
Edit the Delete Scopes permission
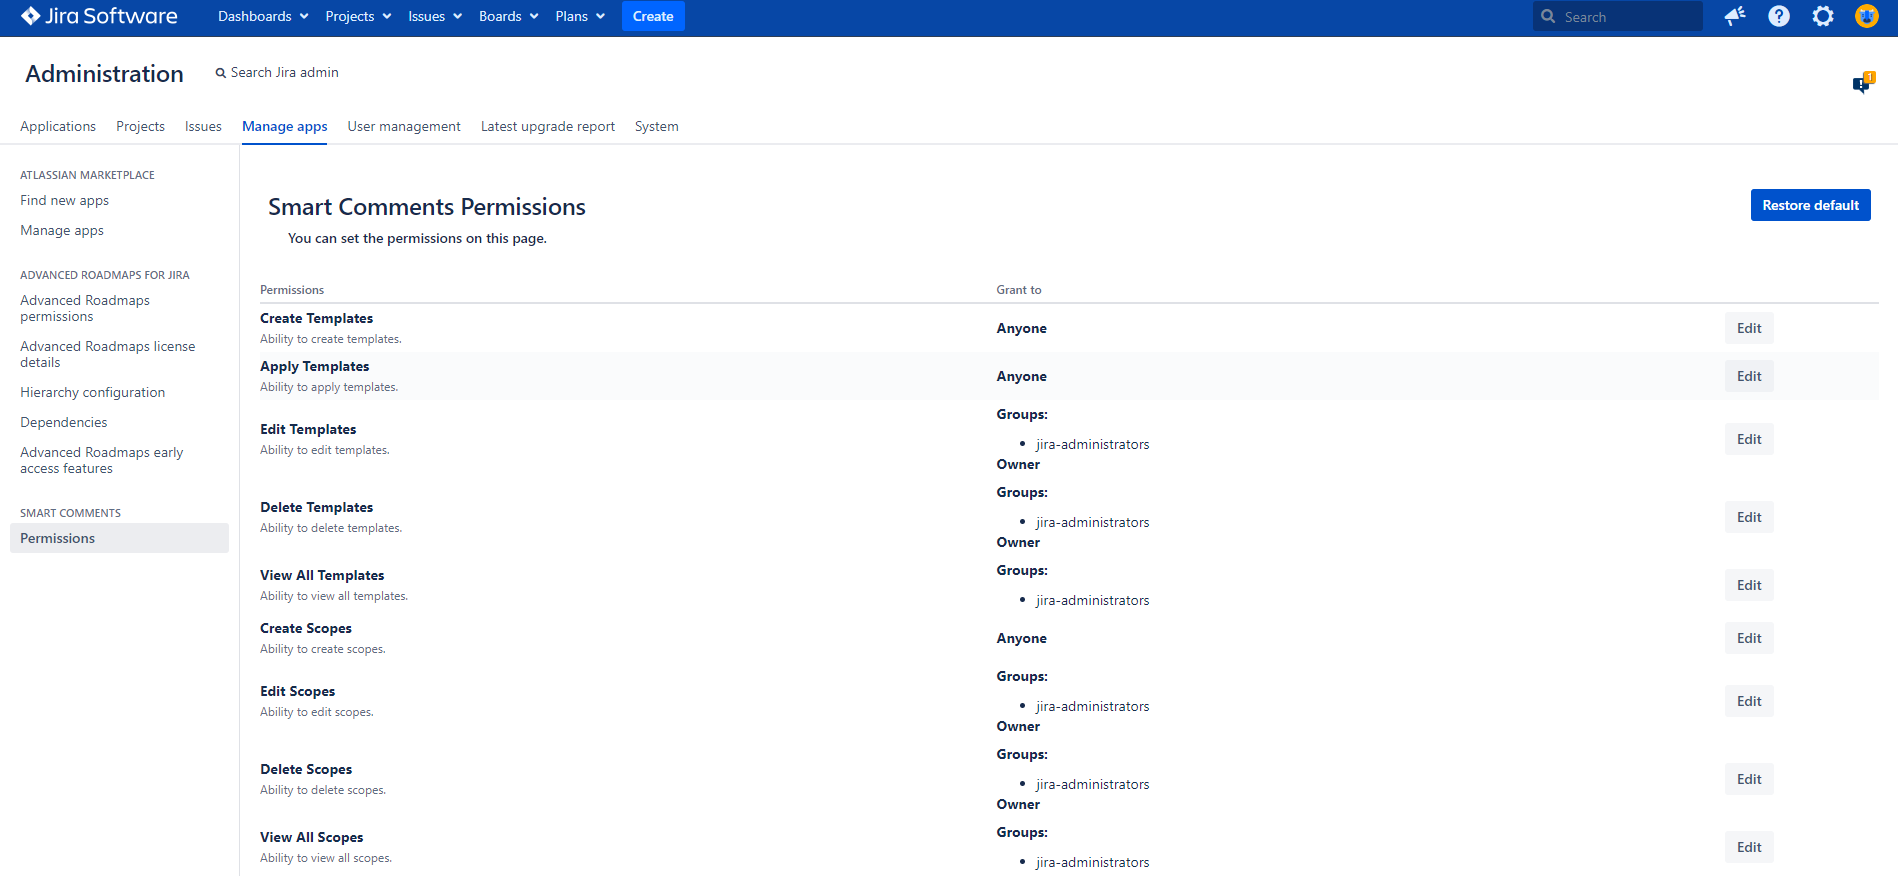(1748, 779)
